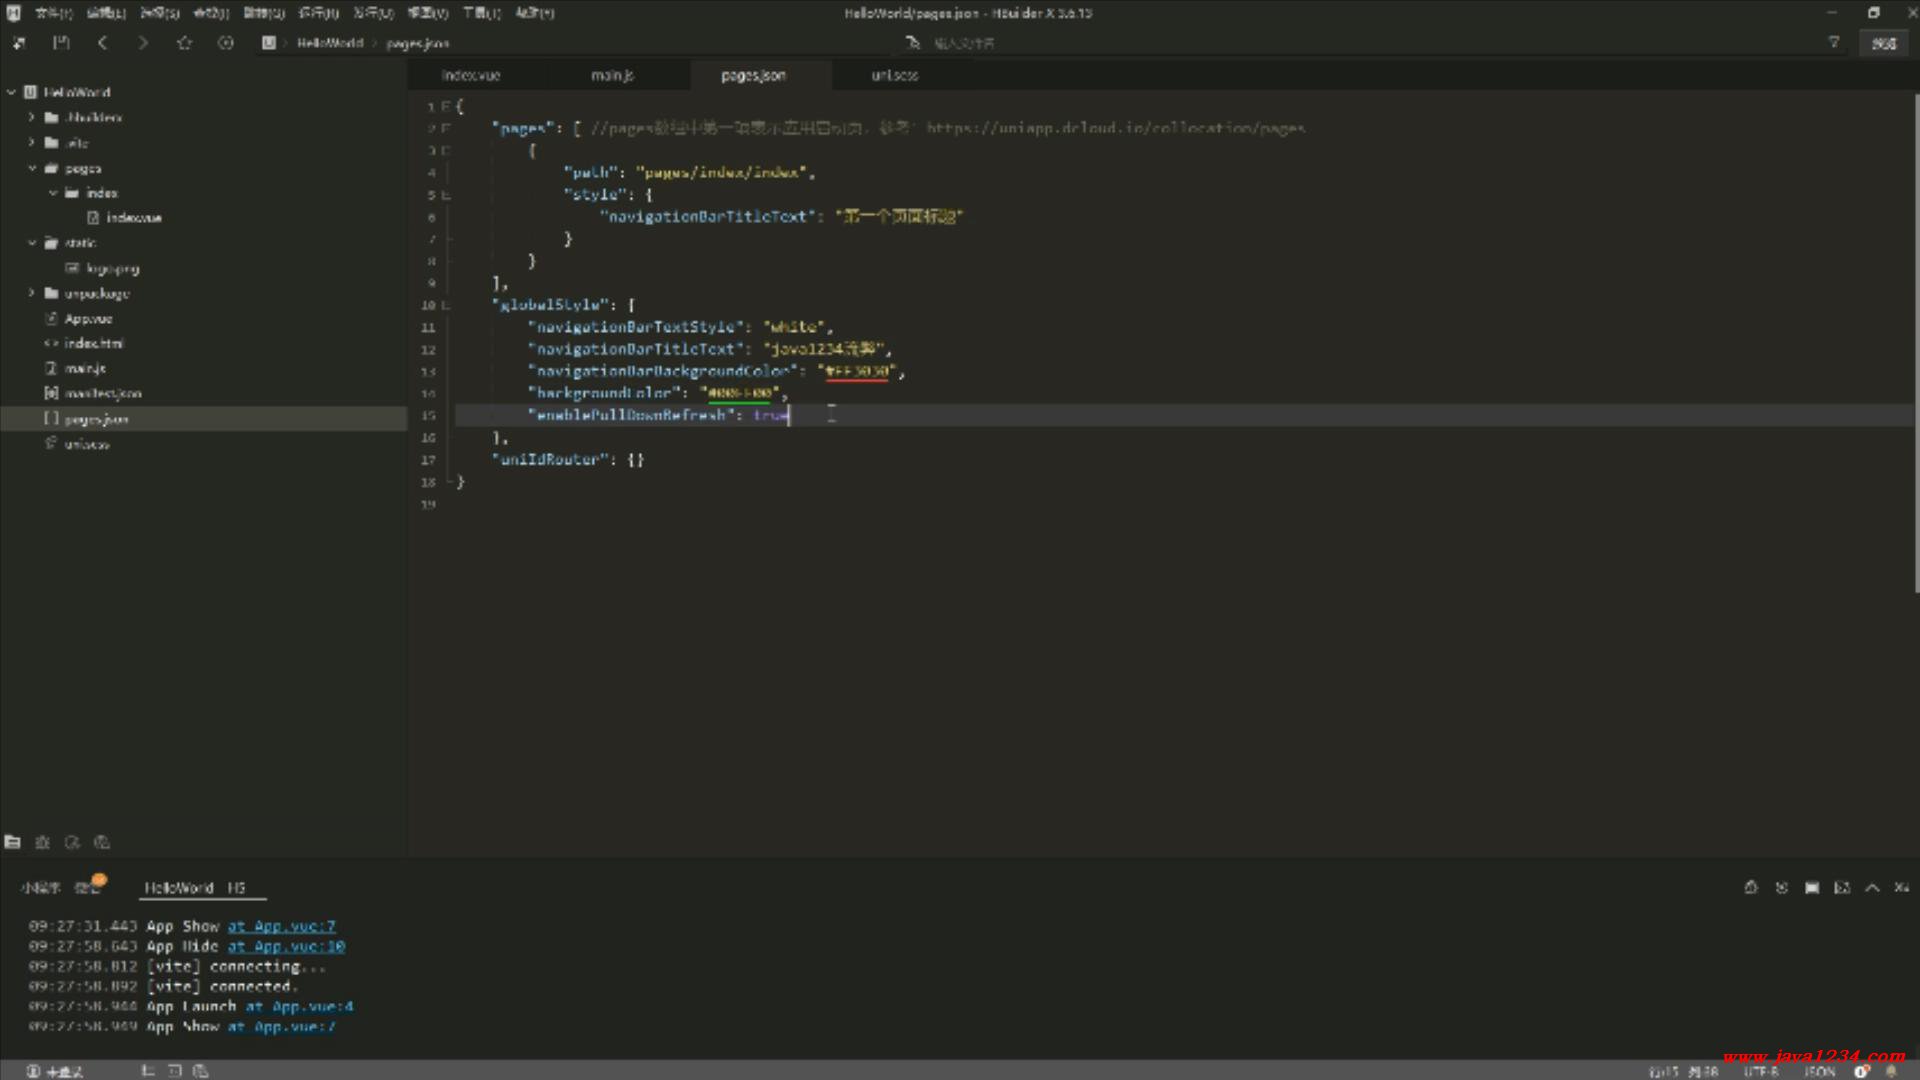Switch to the uni.scss editor tab
1920x1080 pixels.
(894, 75)
